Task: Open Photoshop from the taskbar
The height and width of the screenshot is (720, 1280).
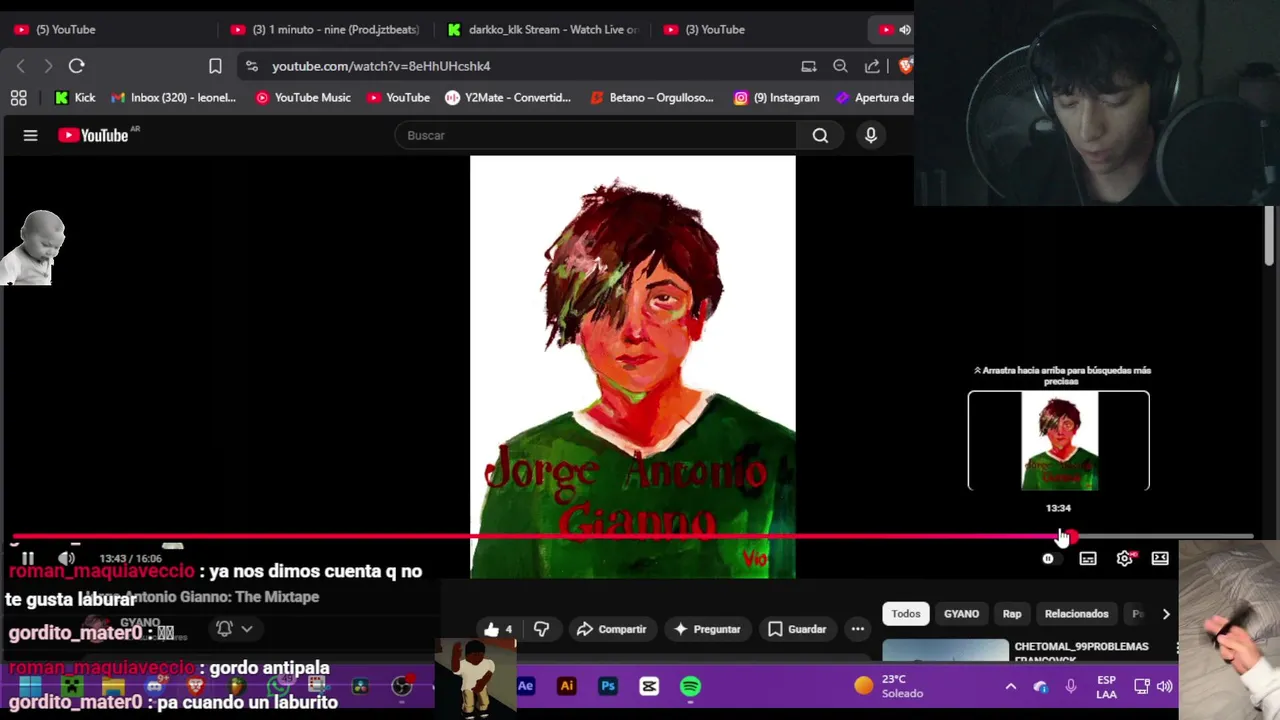Action: coord(608,686)
